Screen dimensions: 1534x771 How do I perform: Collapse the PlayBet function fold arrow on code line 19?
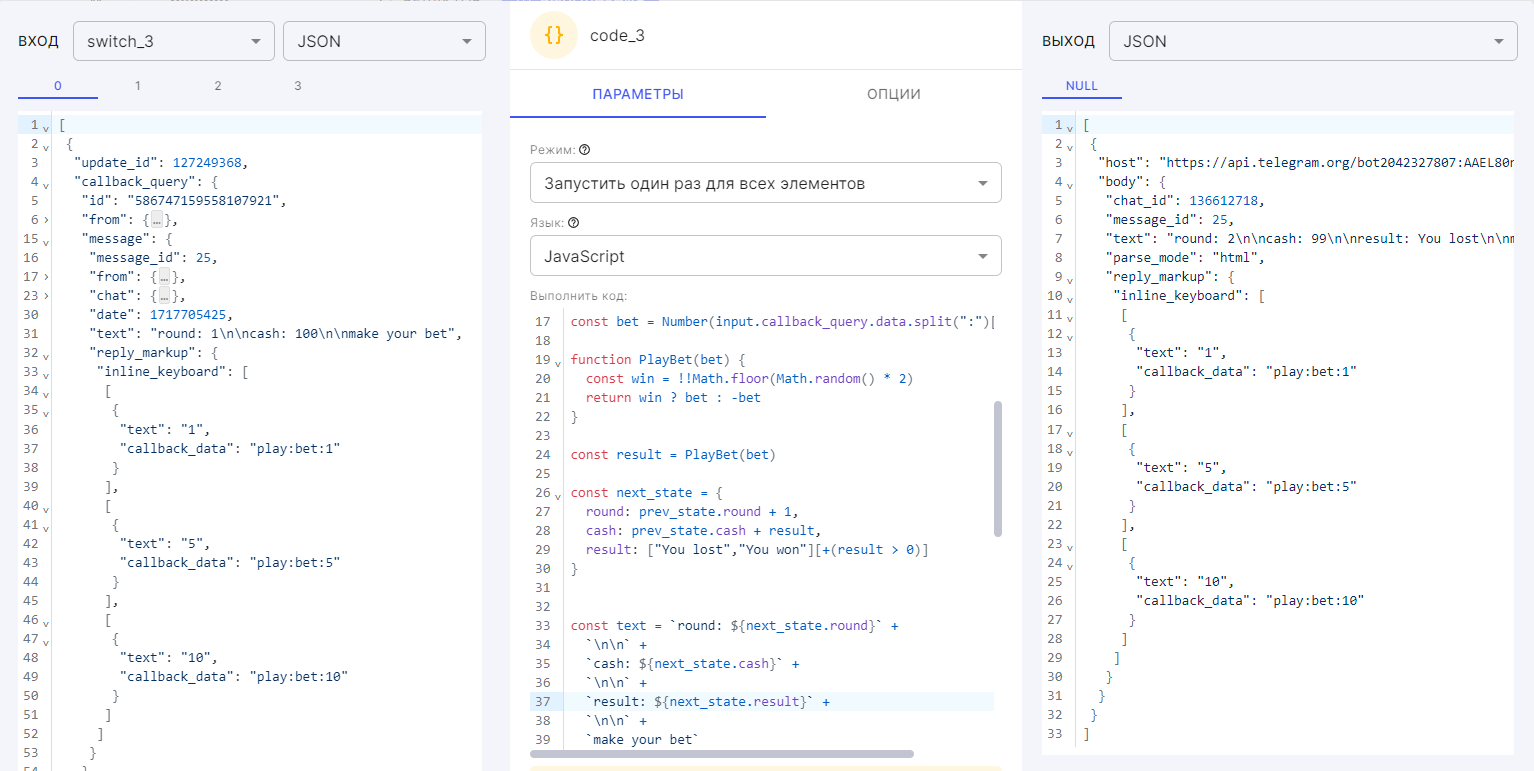pos(558,361)
